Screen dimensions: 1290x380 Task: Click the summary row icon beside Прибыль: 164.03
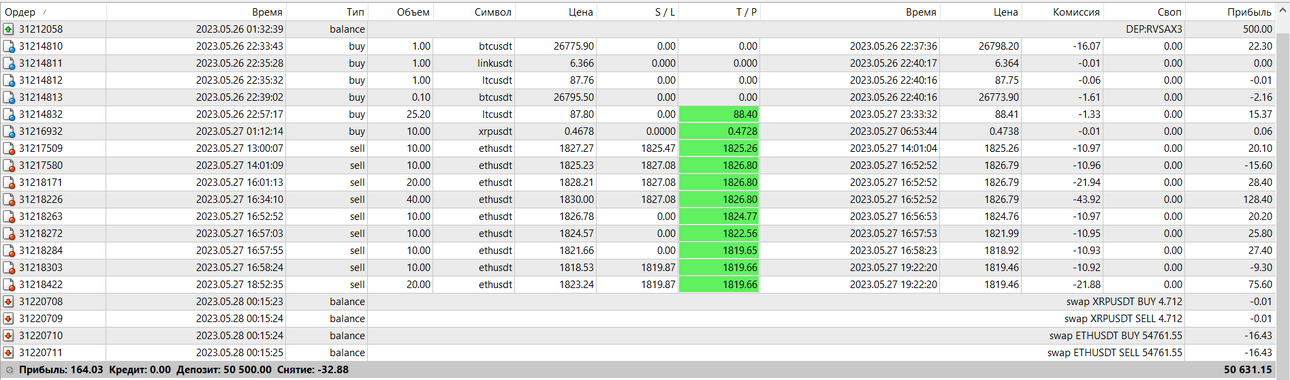pos(9,370)
